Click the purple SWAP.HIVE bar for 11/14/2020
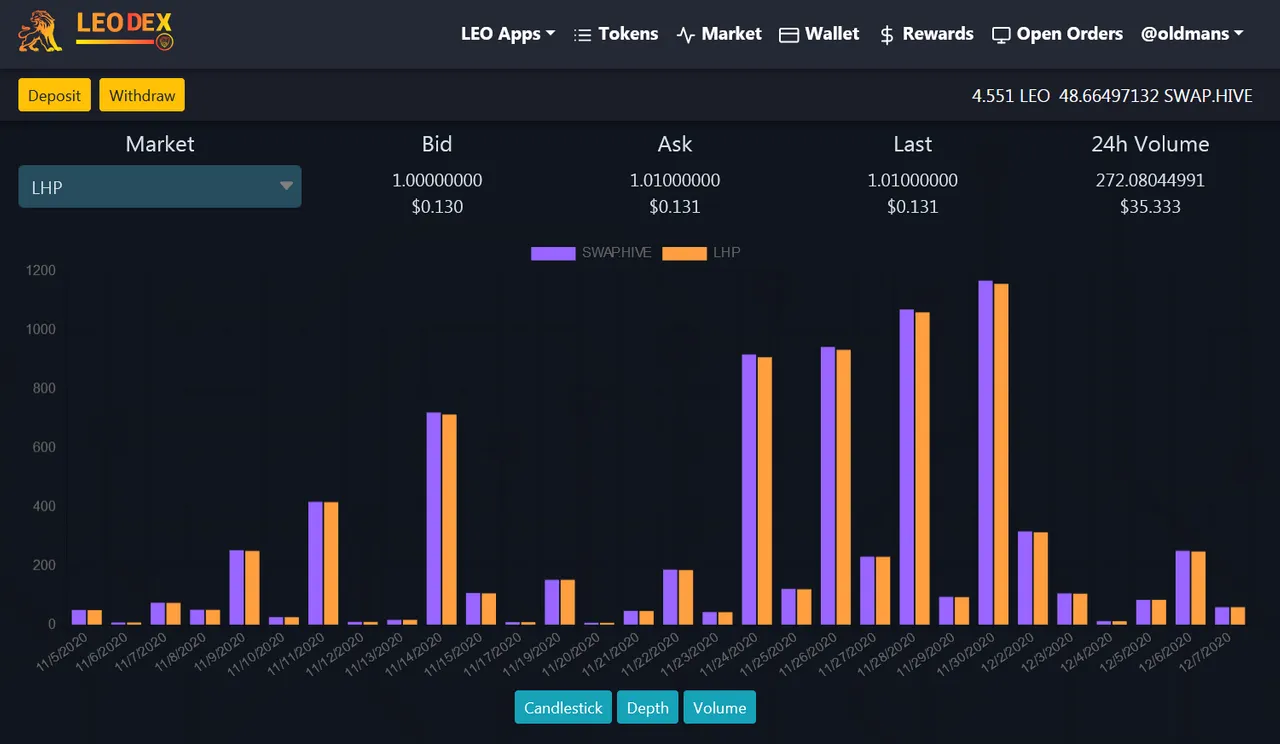 (434, 518)
